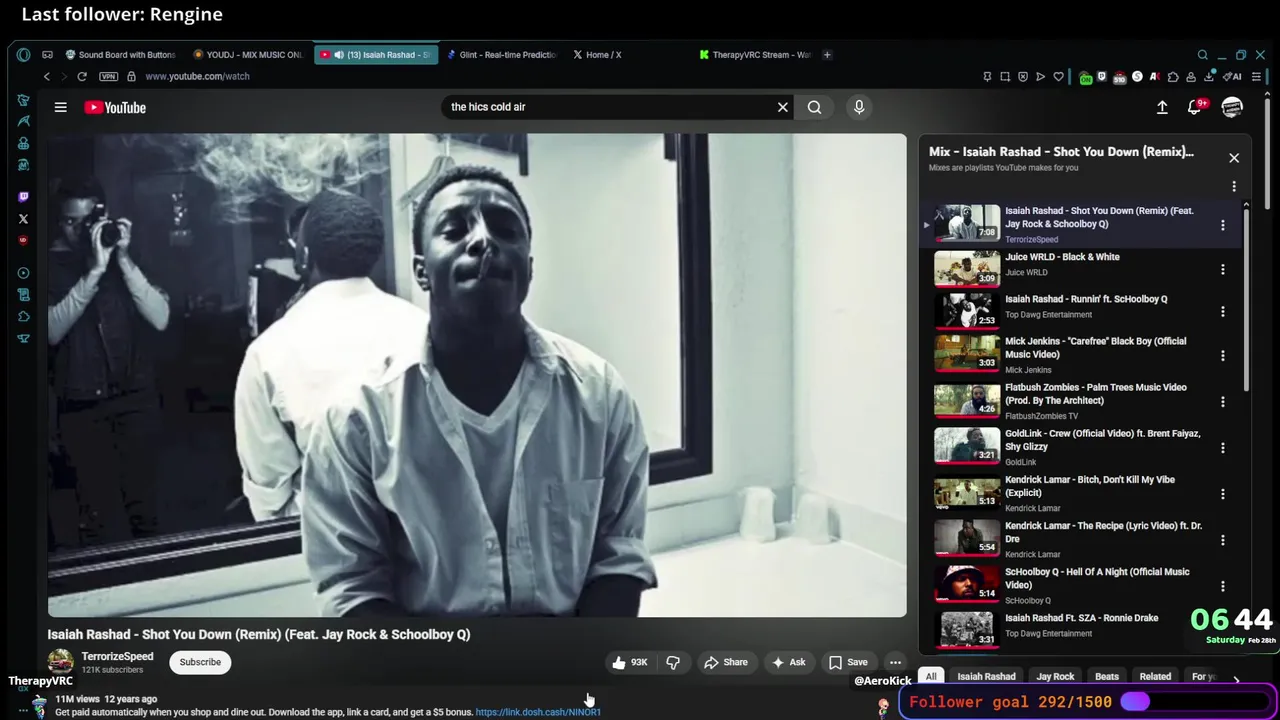Share the video
Screen dimensions: 1280x720
[726, 662]
